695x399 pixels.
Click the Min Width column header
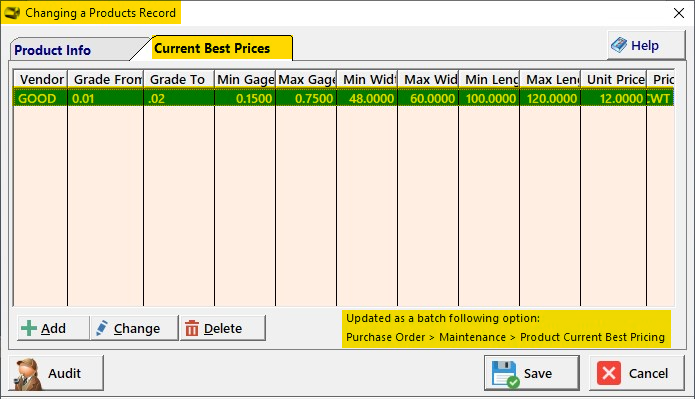click(367, 79)
